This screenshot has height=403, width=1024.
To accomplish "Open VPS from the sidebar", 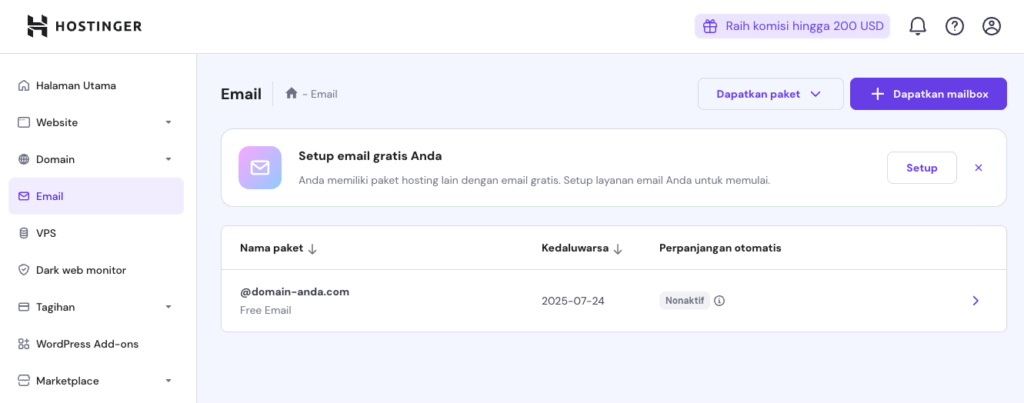I will 46,233.
